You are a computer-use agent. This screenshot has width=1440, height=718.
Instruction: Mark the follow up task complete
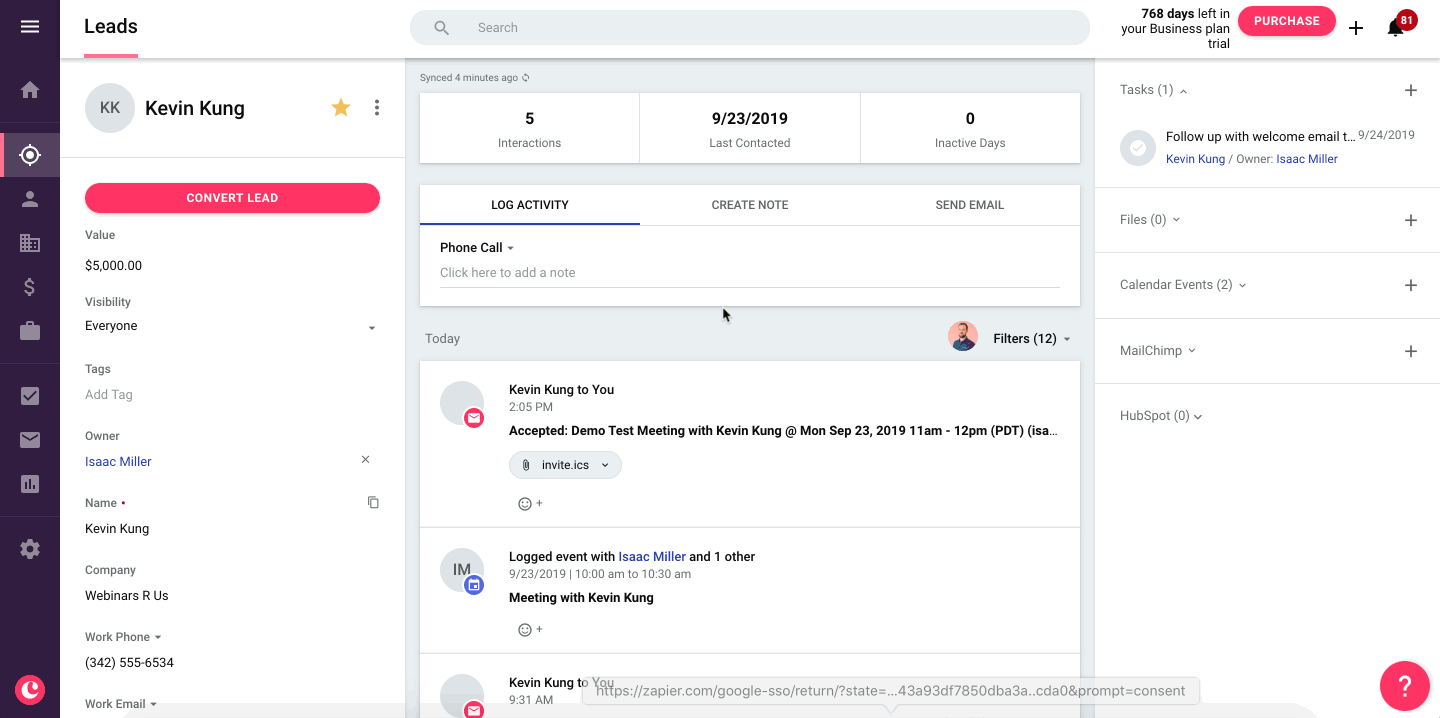(x=1137, y=147)
